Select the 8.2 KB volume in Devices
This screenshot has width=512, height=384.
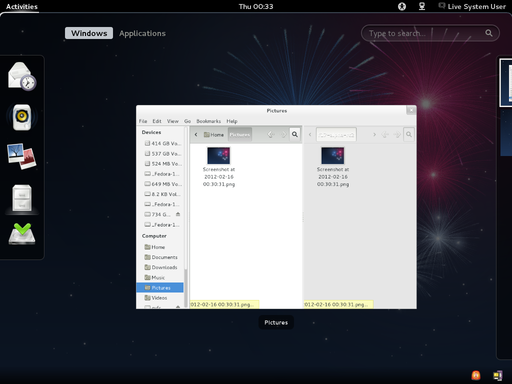(x=160, y=194)
